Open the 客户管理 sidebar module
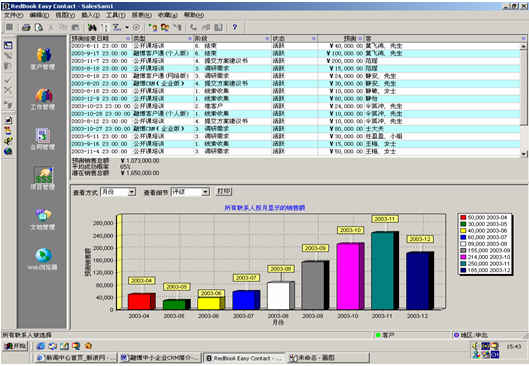 43,59
